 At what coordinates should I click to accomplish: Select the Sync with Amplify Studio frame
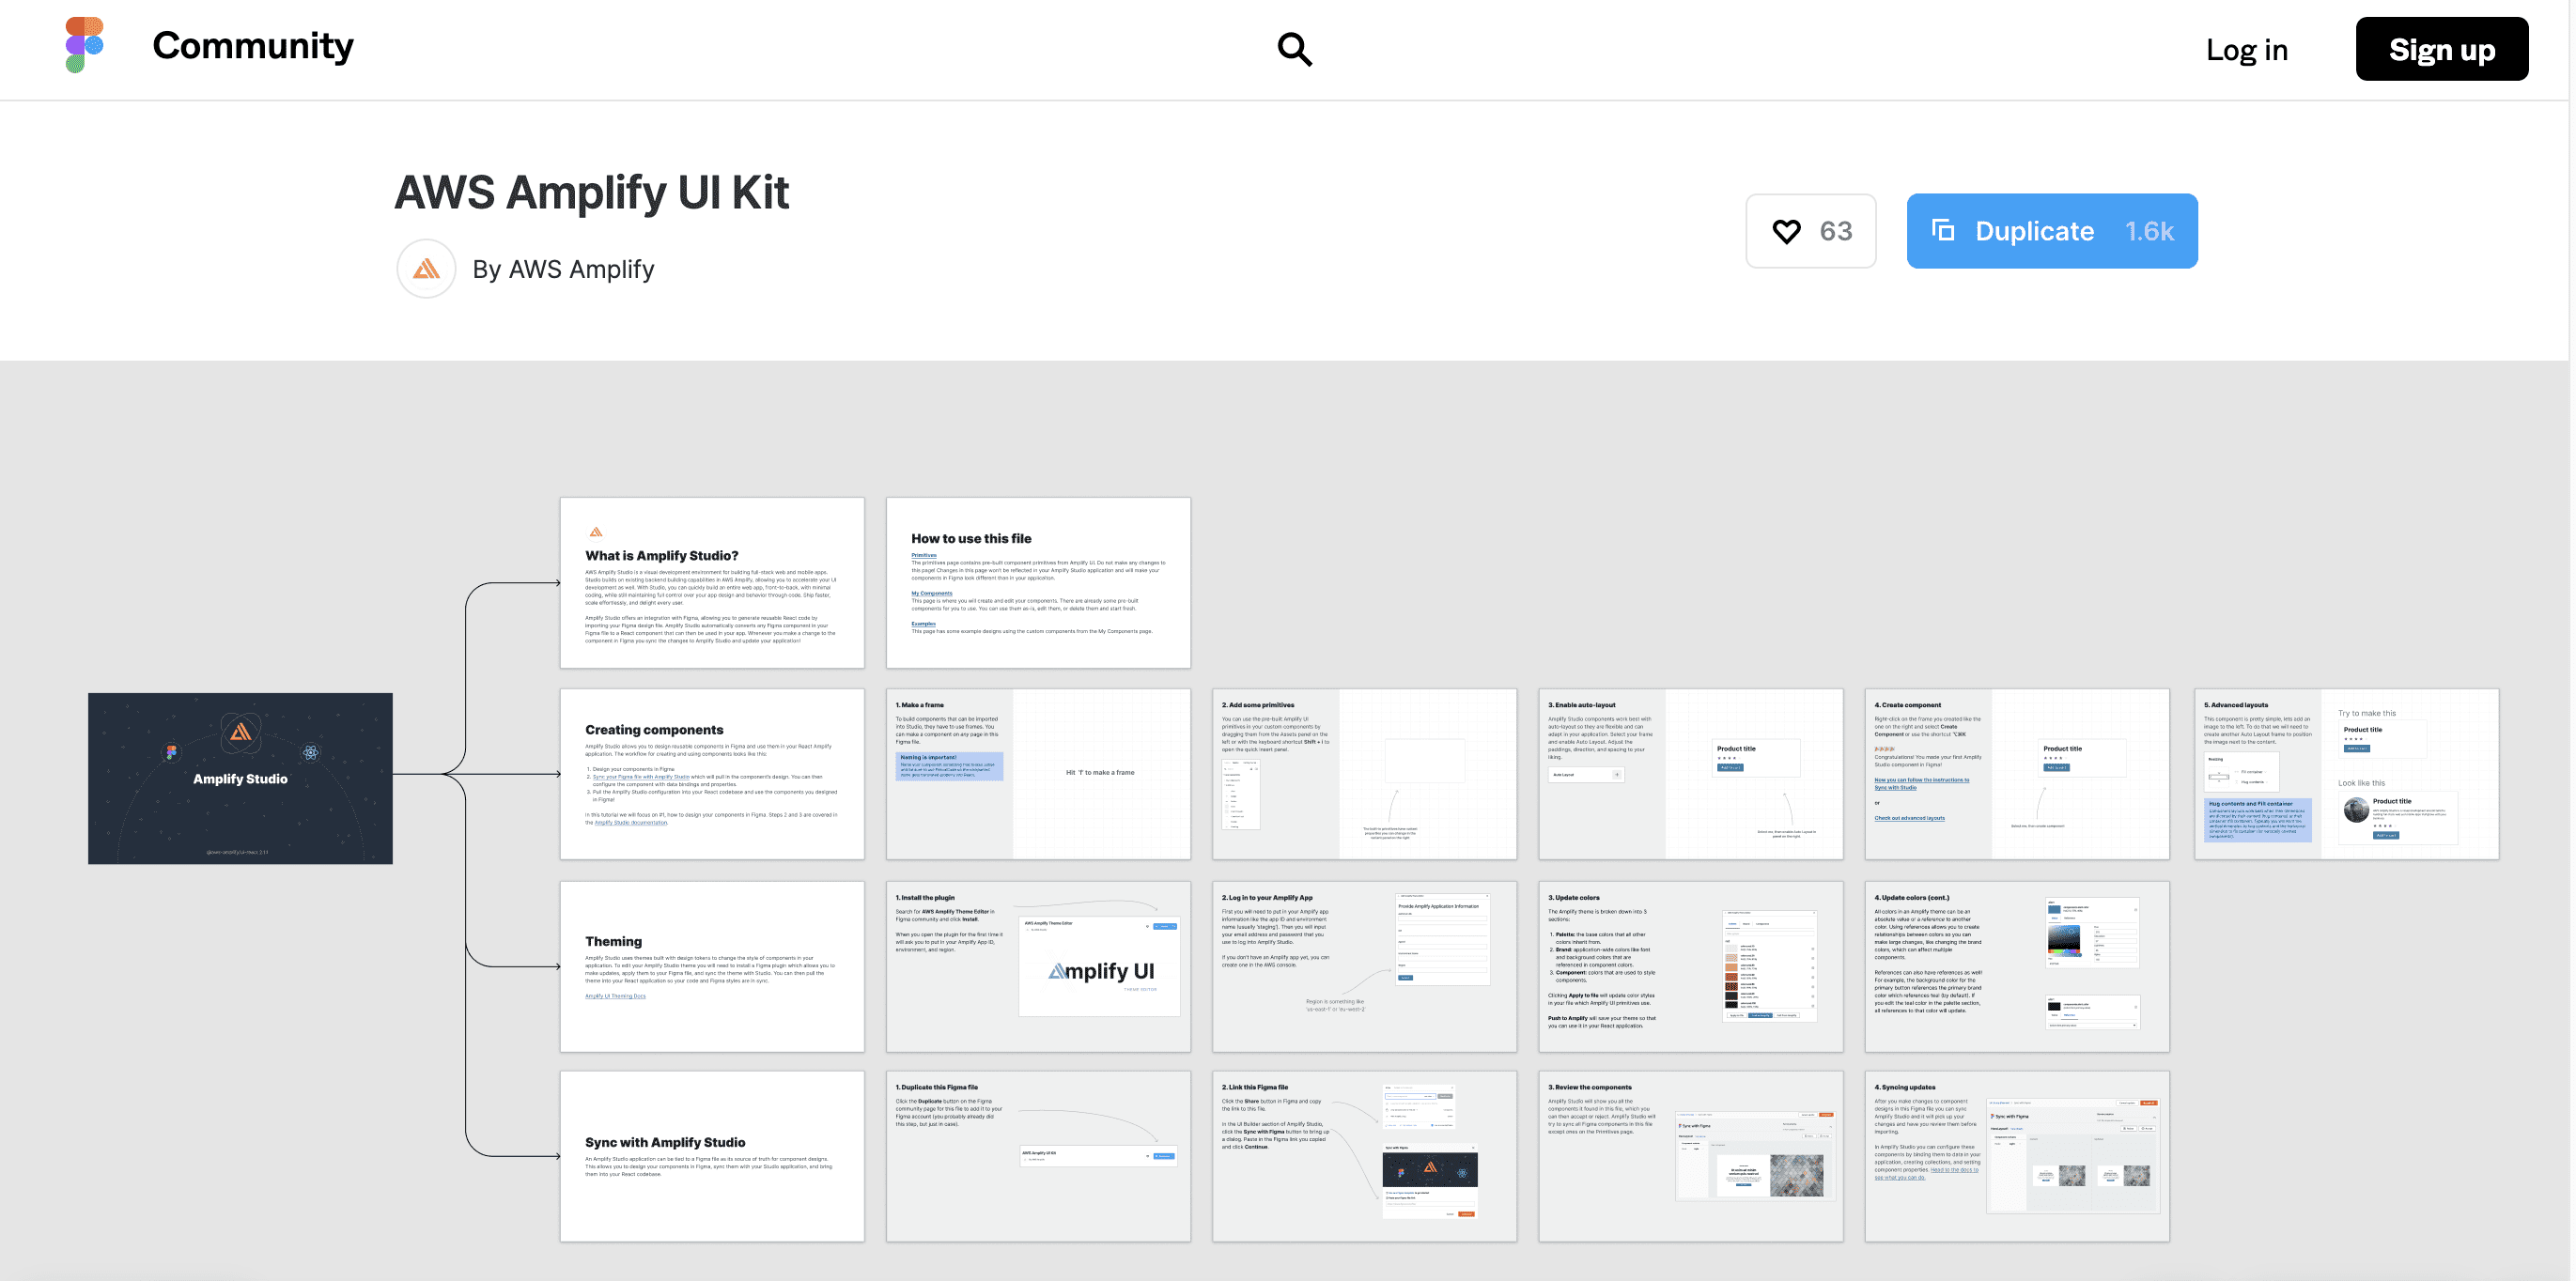[712, 1156]
